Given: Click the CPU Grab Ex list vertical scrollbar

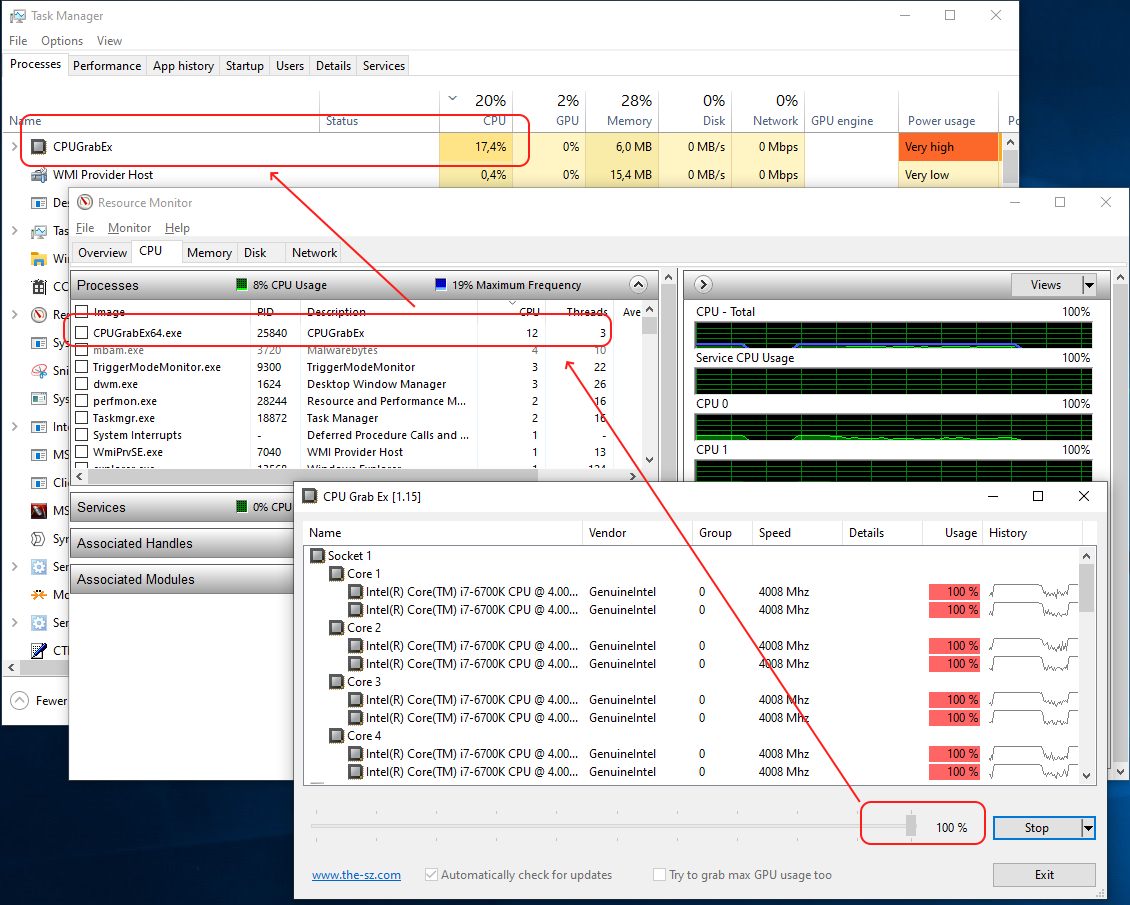Looking at the screenshot, I should click(x=1086, y=664).
